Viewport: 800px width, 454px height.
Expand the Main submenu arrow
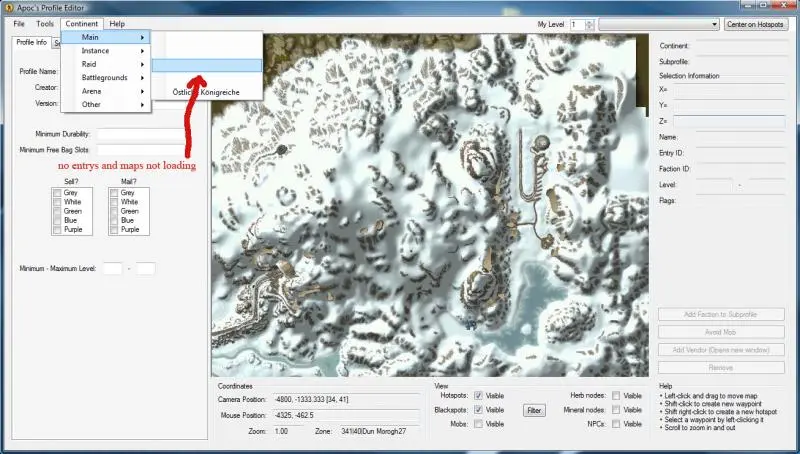pyautogui.click(x=143, y=37)
